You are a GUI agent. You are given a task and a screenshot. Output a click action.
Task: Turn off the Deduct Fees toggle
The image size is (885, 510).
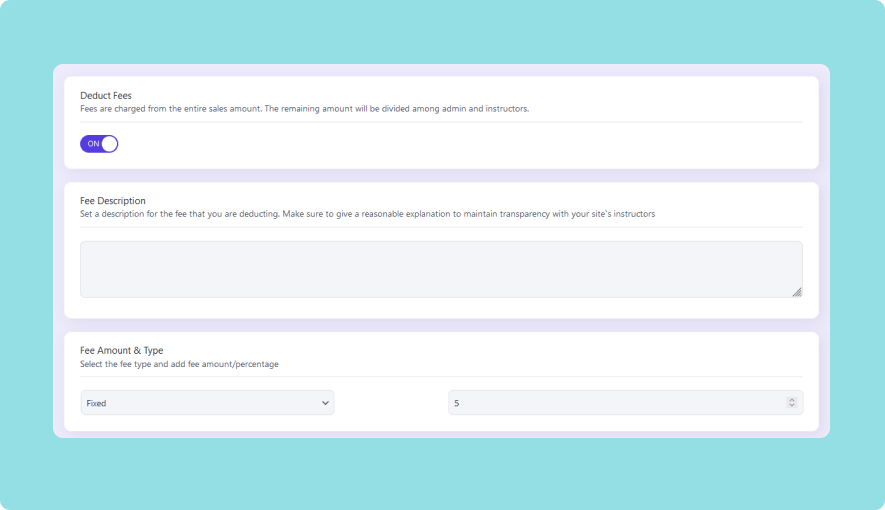click(x=99, y=144)
